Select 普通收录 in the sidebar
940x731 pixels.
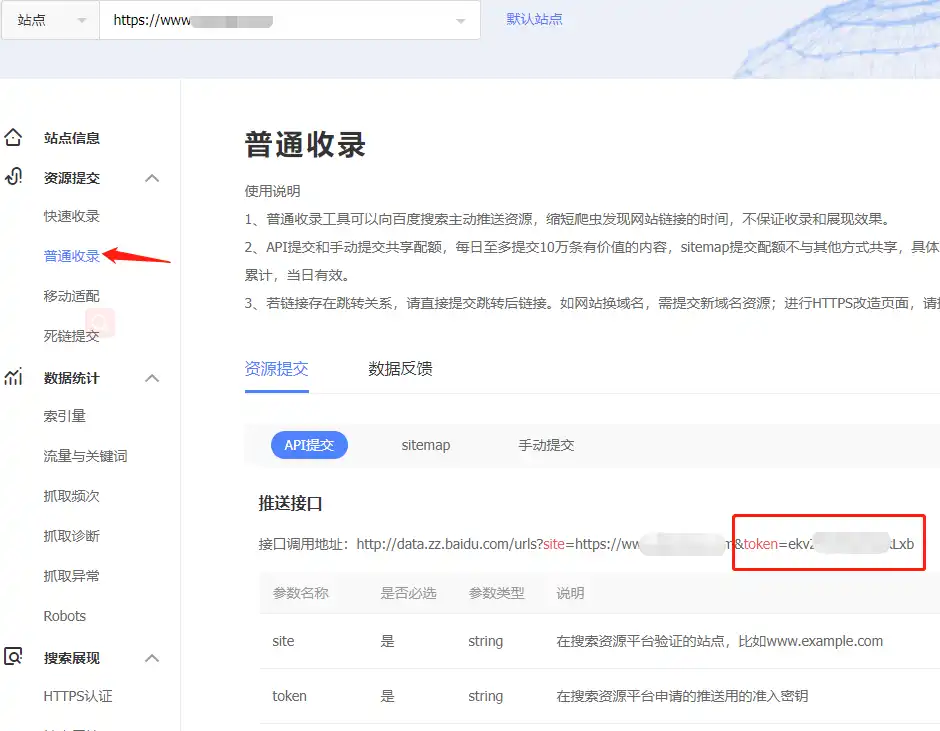71,256
